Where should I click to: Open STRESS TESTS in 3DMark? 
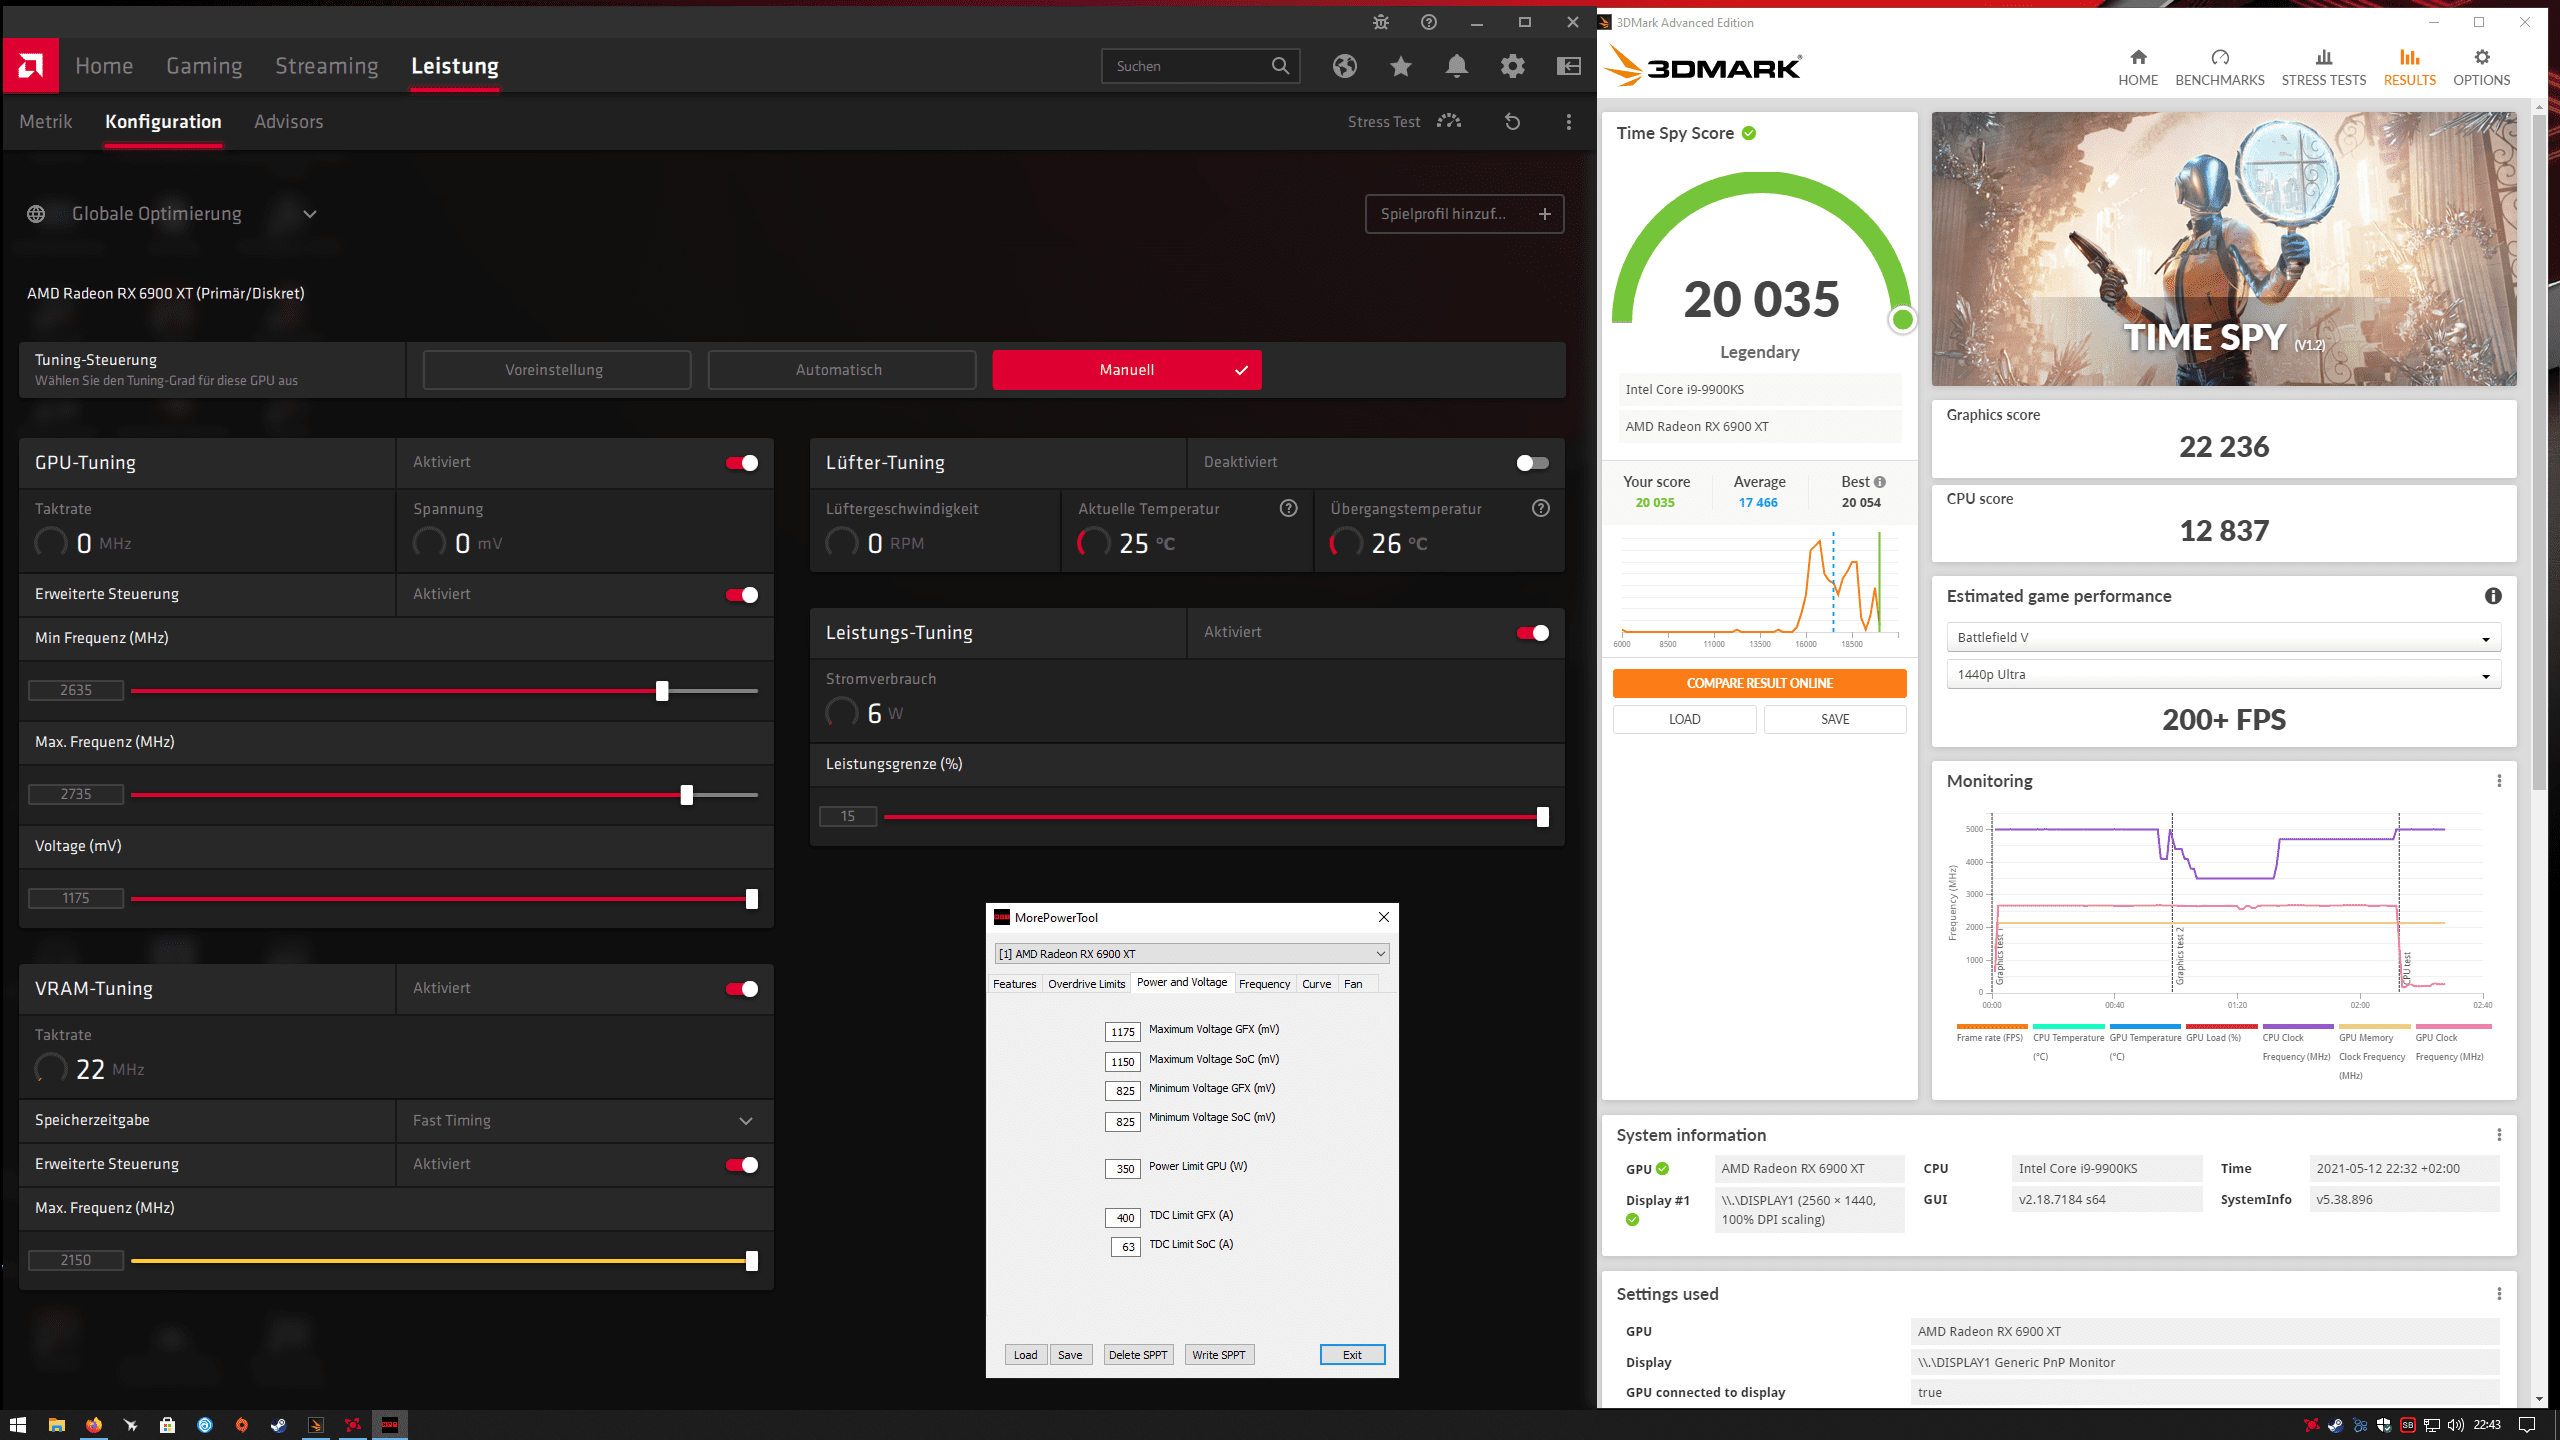[2324, 68]
